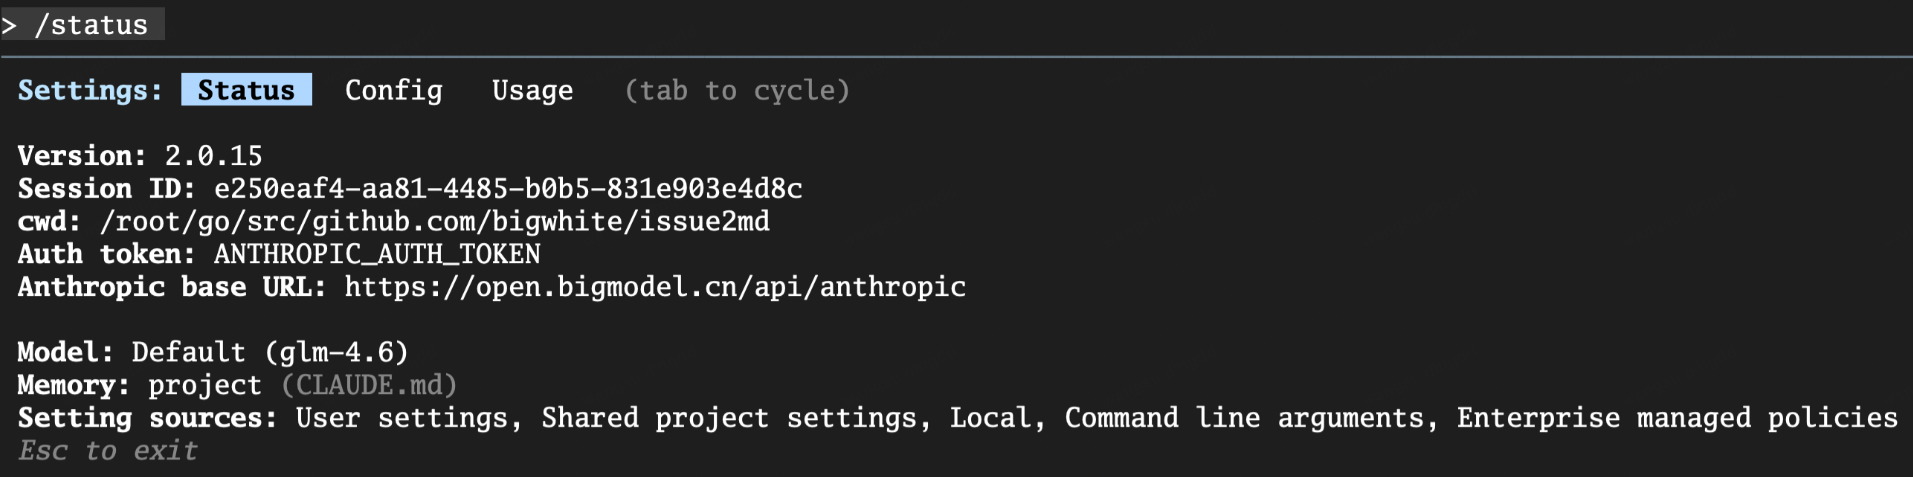Click "User settings" in setting sources

(401, 418)
